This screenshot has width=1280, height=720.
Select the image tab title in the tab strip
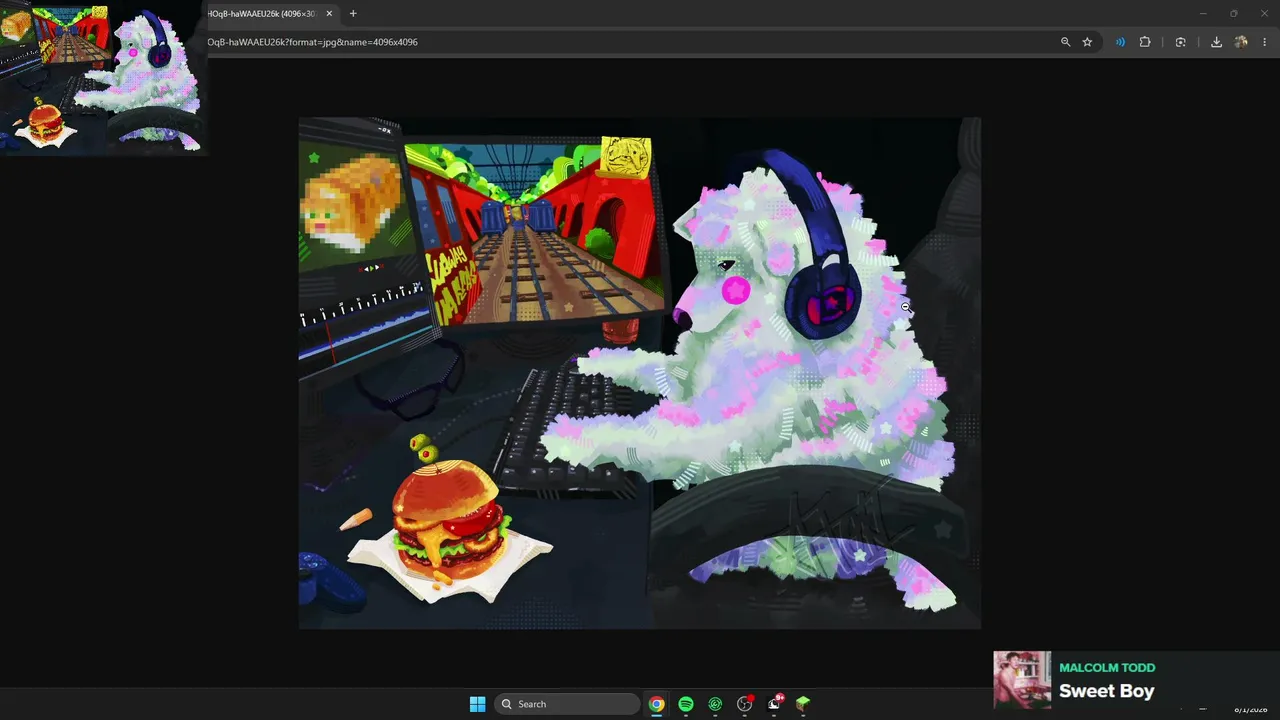tap(262, 13)
